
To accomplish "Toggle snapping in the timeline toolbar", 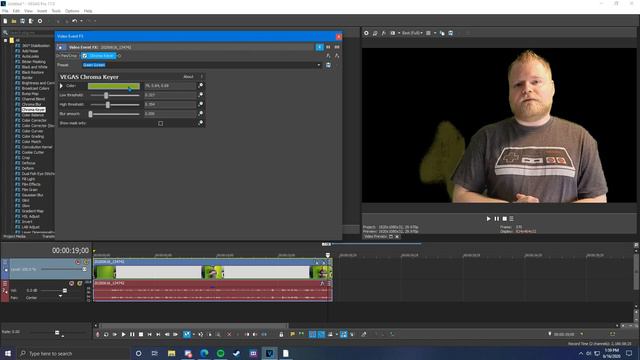I will 312,334.
